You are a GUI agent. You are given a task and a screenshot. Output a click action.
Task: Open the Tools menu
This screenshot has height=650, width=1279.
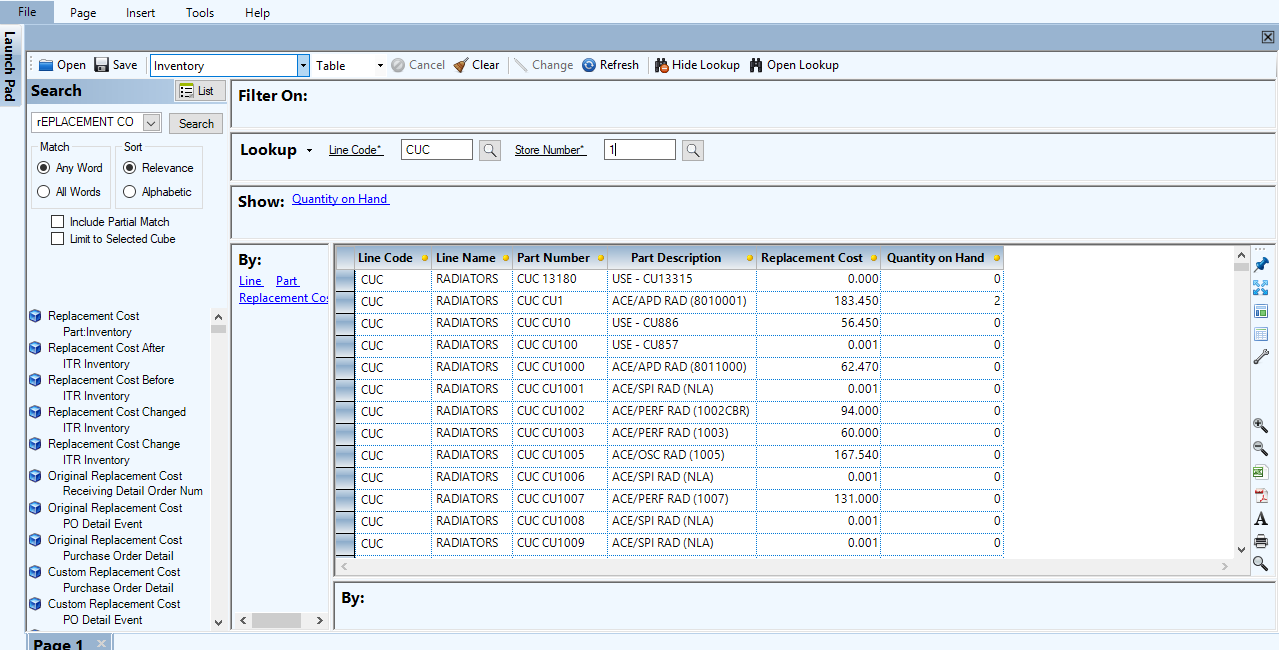pyautogui.click(x=200, y=13)
